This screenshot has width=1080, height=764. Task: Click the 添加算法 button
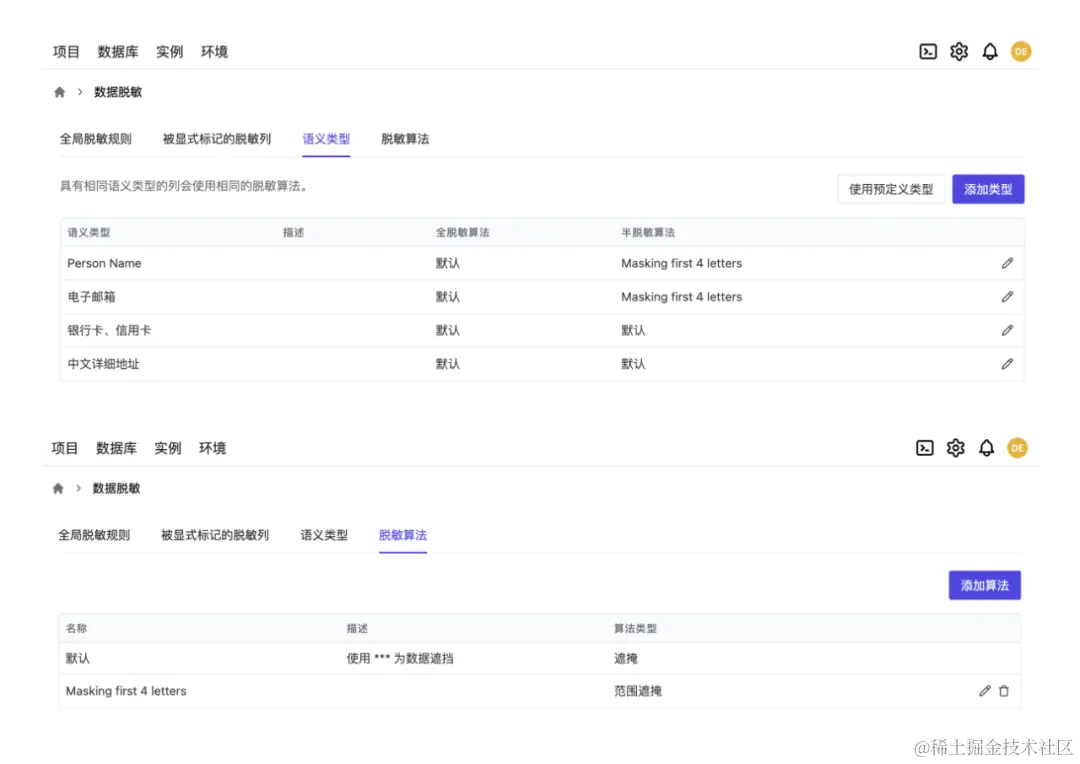point(984,585)
